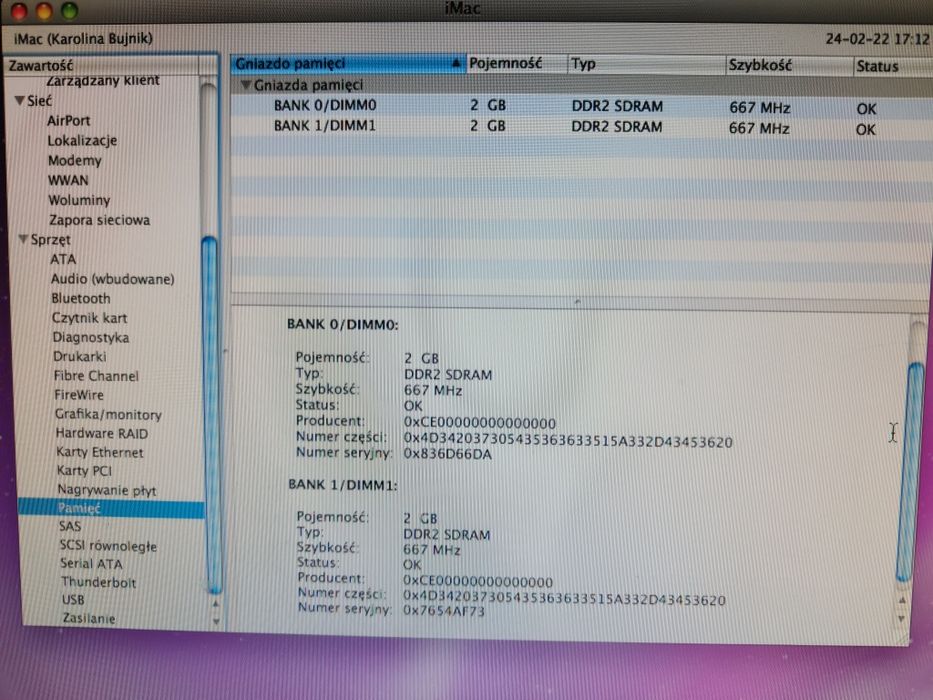Select Karty Ethernet item
Viewport: 933px width, 700px height.
click(99, 452)
